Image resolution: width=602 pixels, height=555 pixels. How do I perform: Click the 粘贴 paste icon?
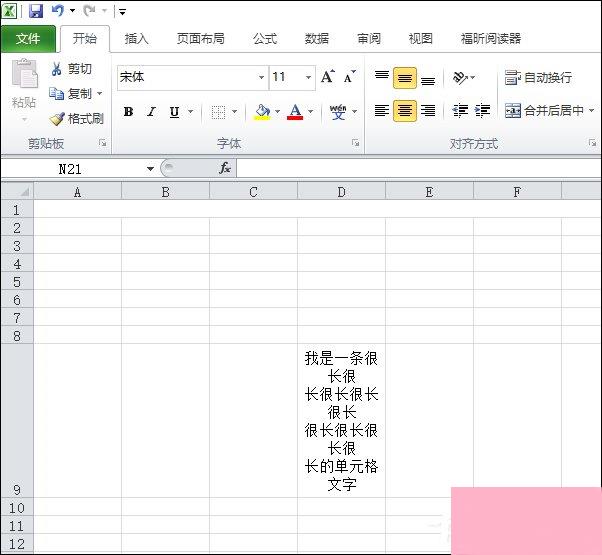25,73
